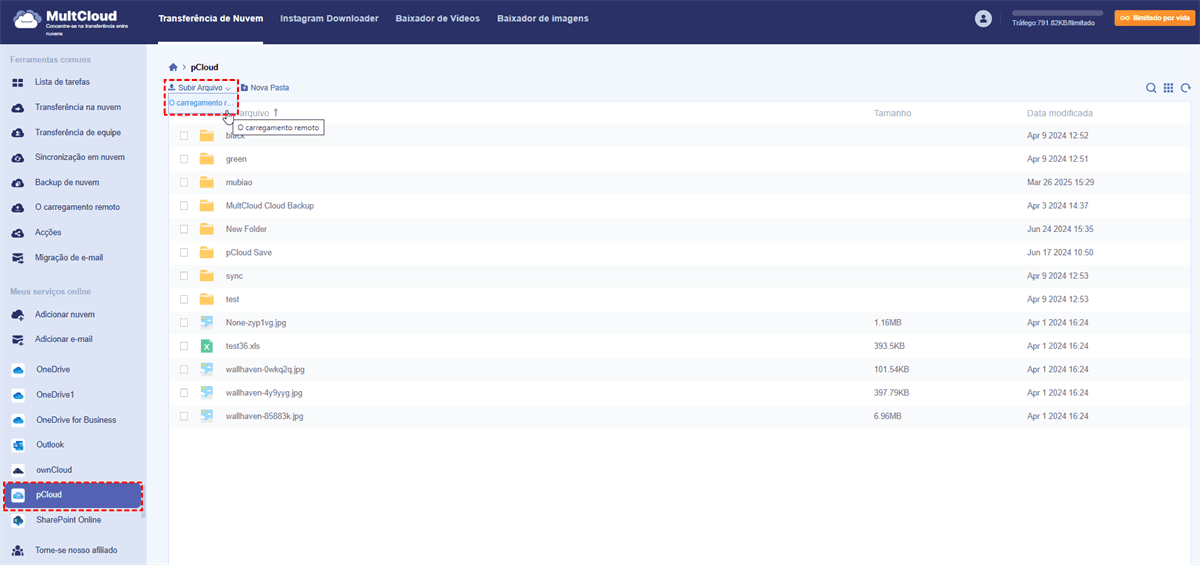Check wallhaven-85883k.jpg checkbox
1200x565 pixels.
point(184,416)
